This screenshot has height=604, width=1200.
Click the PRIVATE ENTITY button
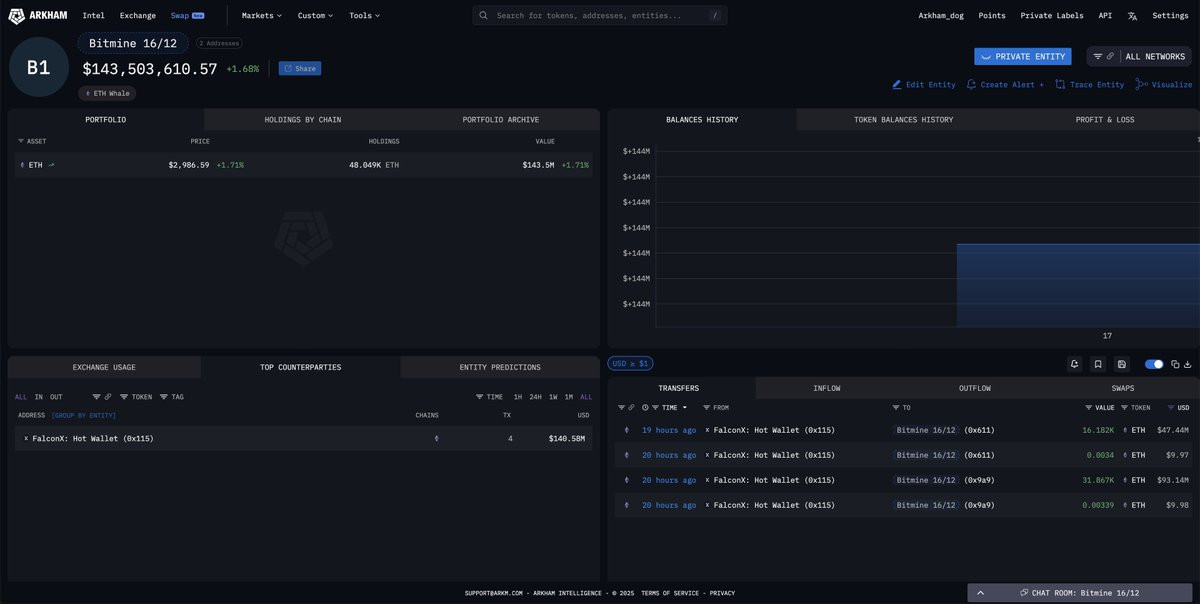click(x=1023, y=57)
